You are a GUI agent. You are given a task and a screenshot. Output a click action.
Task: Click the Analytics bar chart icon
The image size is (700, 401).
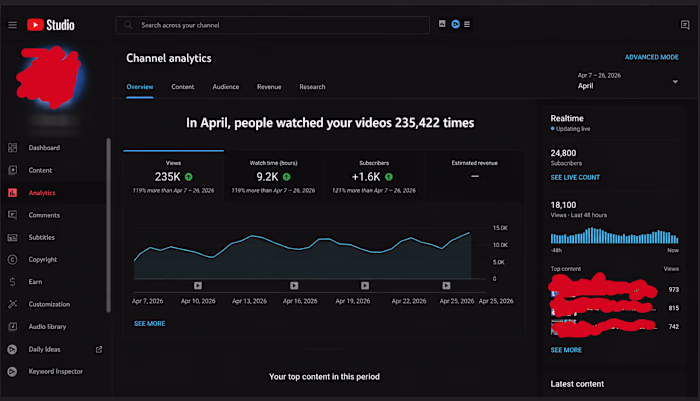coord(12,192)
